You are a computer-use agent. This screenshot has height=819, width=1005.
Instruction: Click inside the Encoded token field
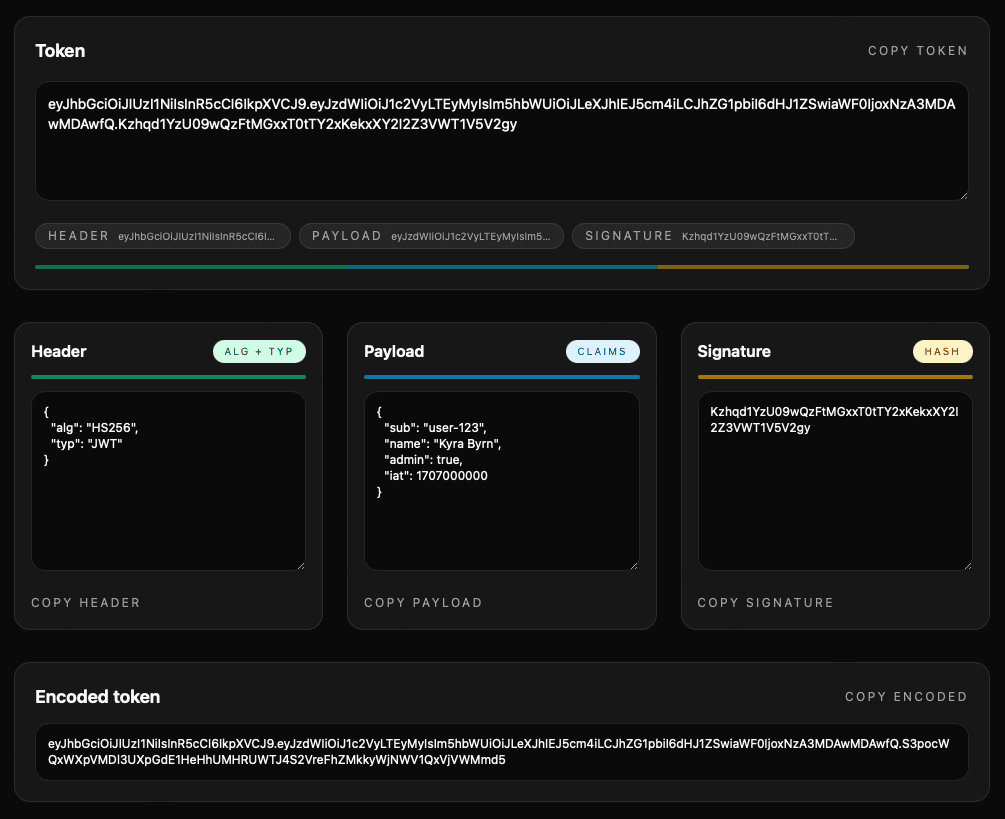(x=501, y=751)
